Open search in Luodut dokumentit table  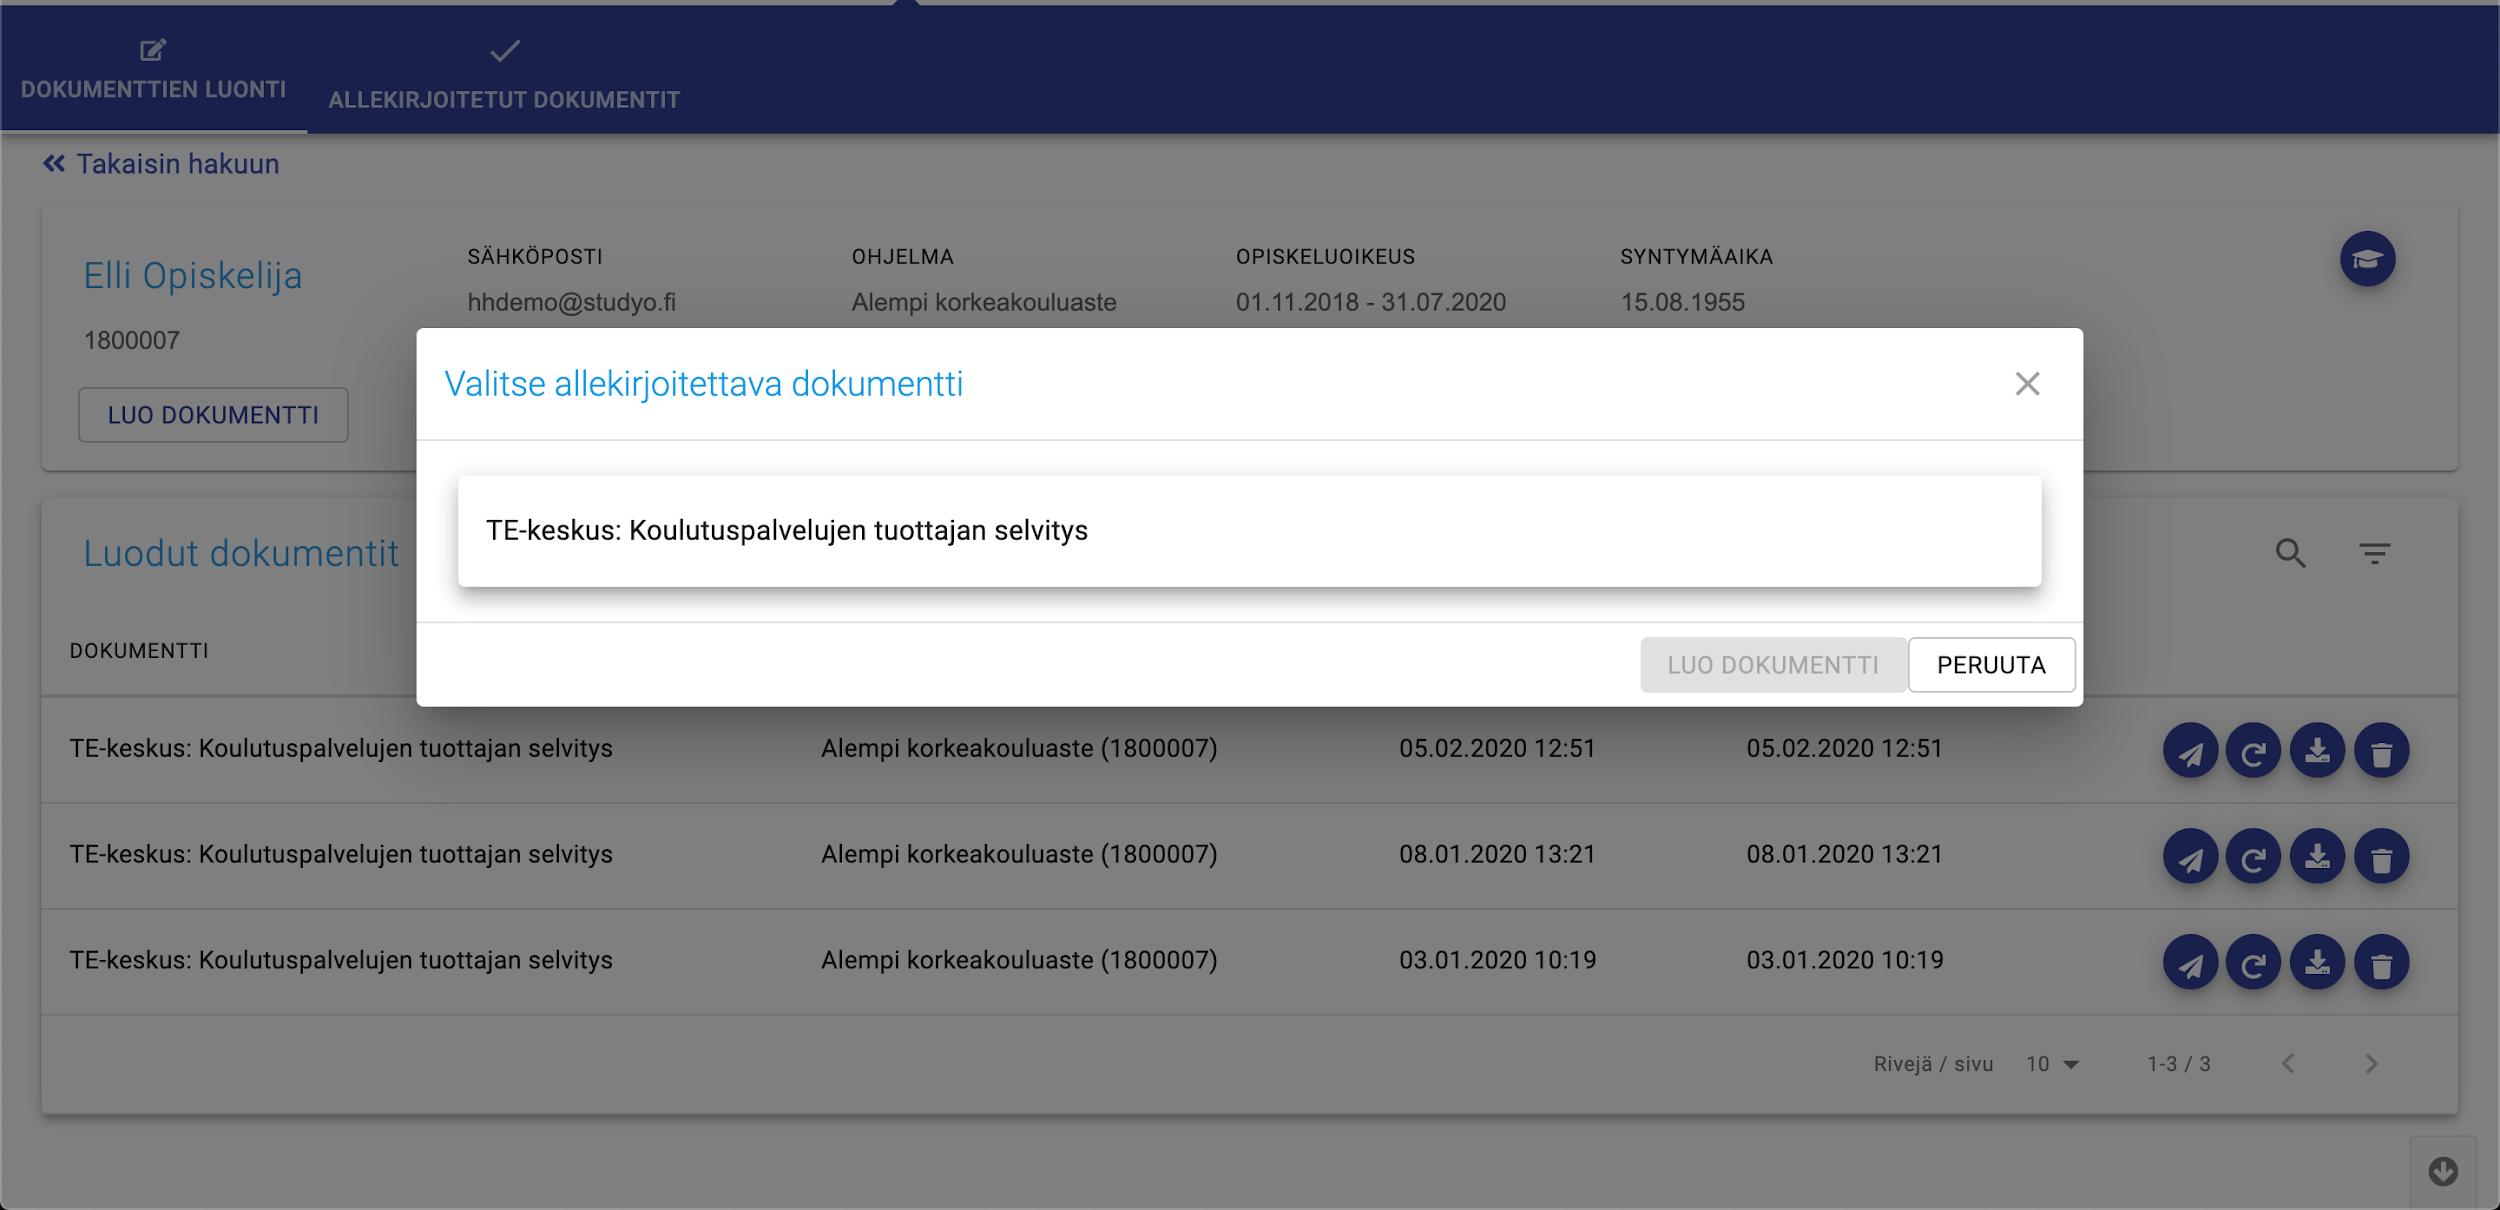click(2290, 553)
